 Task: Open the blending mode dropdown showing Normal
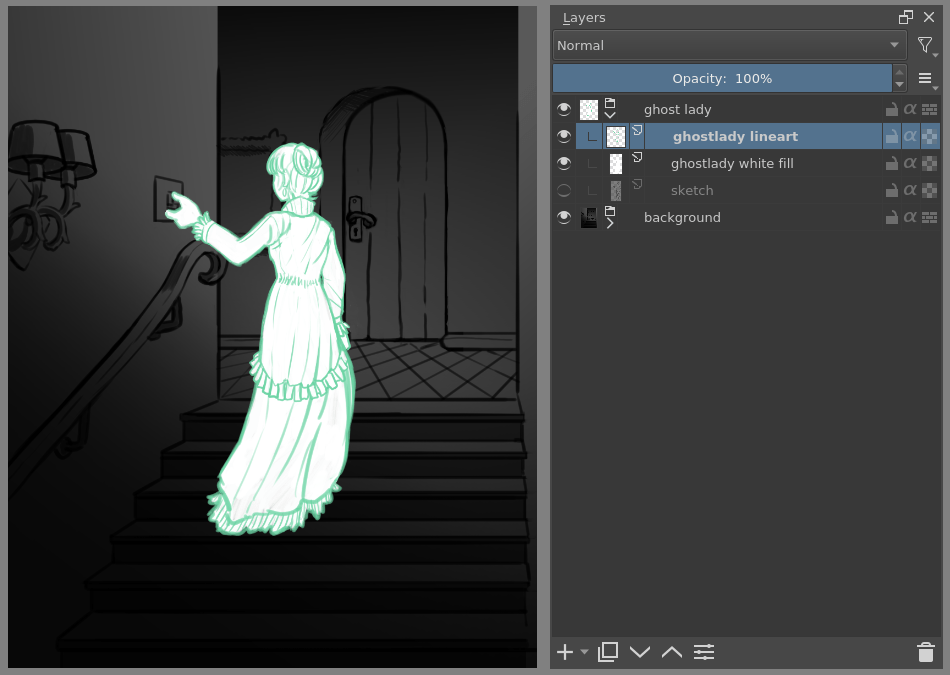pyautogui.click(x=728, y=45)
